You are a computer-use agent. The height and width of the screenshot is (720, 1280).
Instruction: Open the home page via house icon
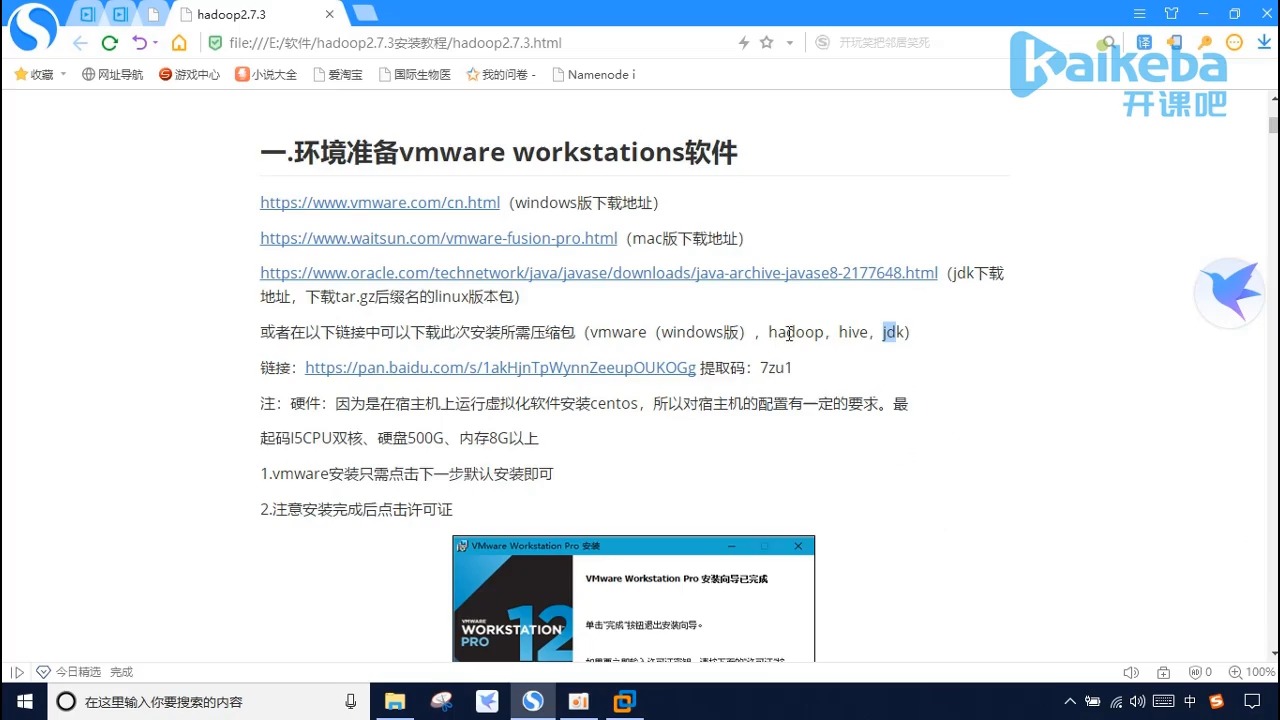179,43
